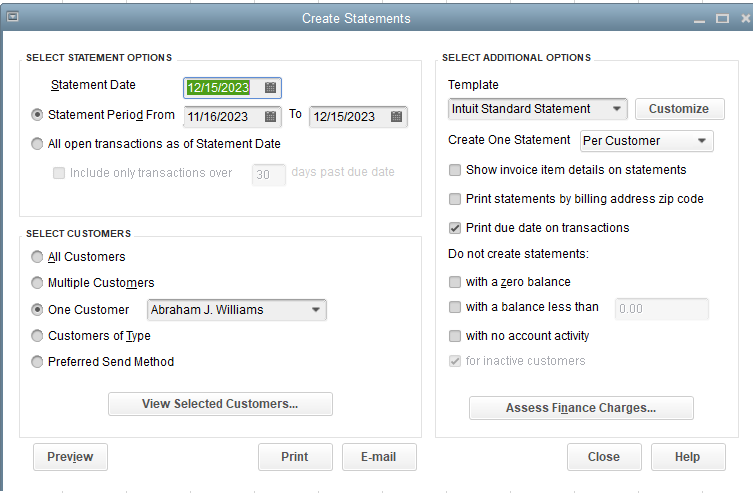Viewport: 753px width, 493px height.
Task: Click the Customize template button
Action: click(679, 109)
